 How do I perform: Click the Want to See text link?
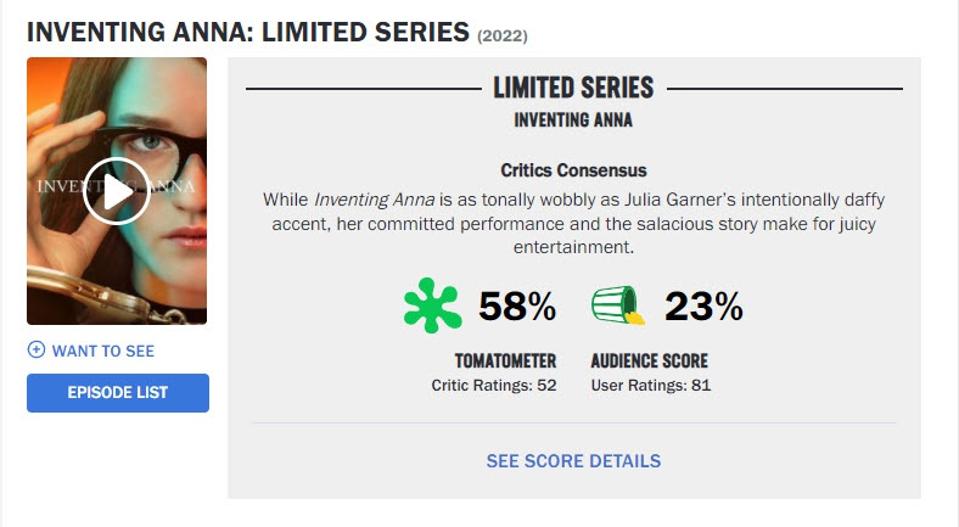(x=103, y=351)
